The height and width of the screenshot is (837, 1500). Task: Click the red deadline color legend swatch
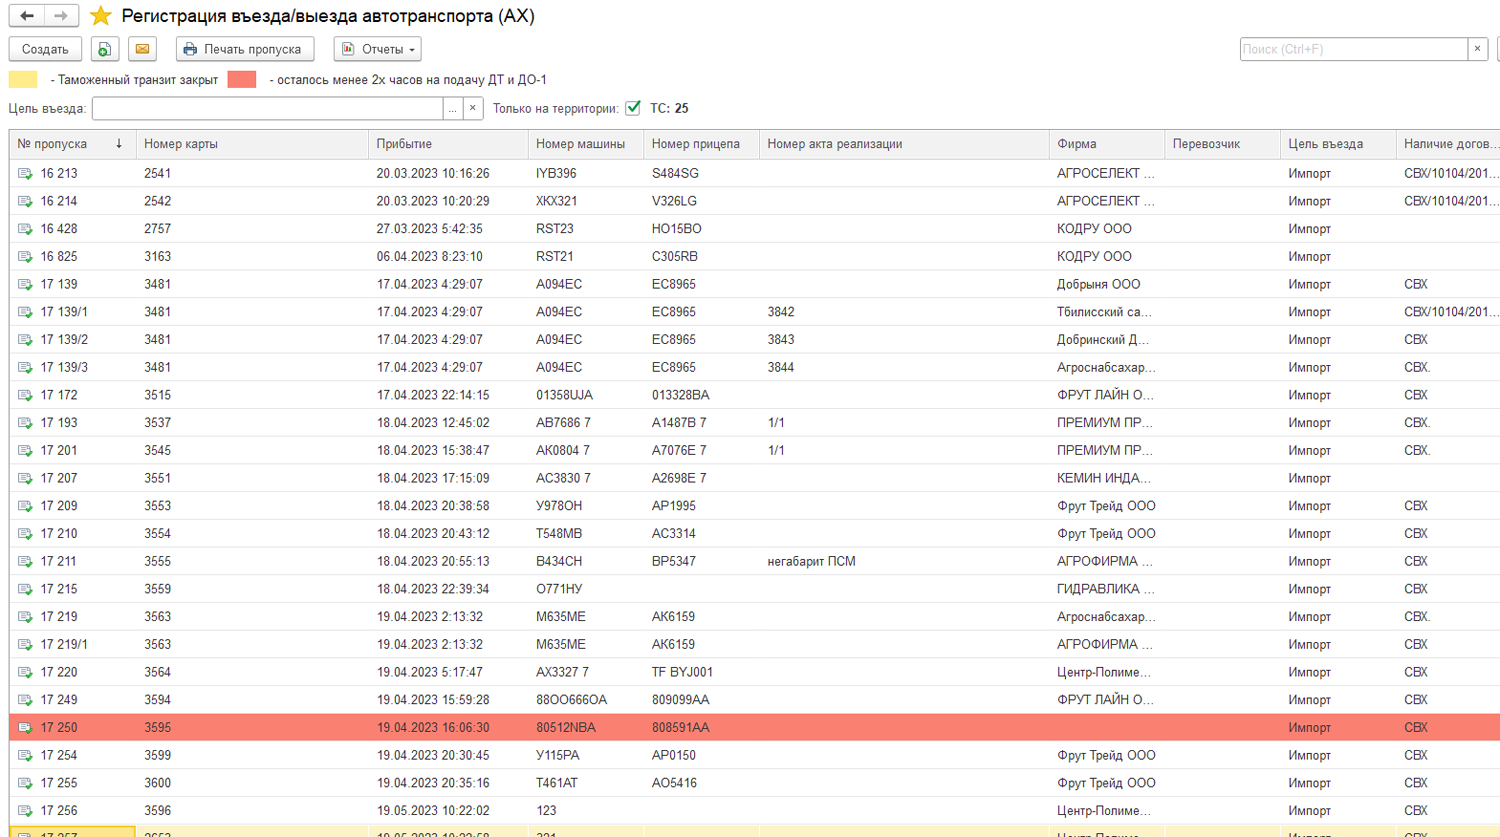[x=241, y=80]
